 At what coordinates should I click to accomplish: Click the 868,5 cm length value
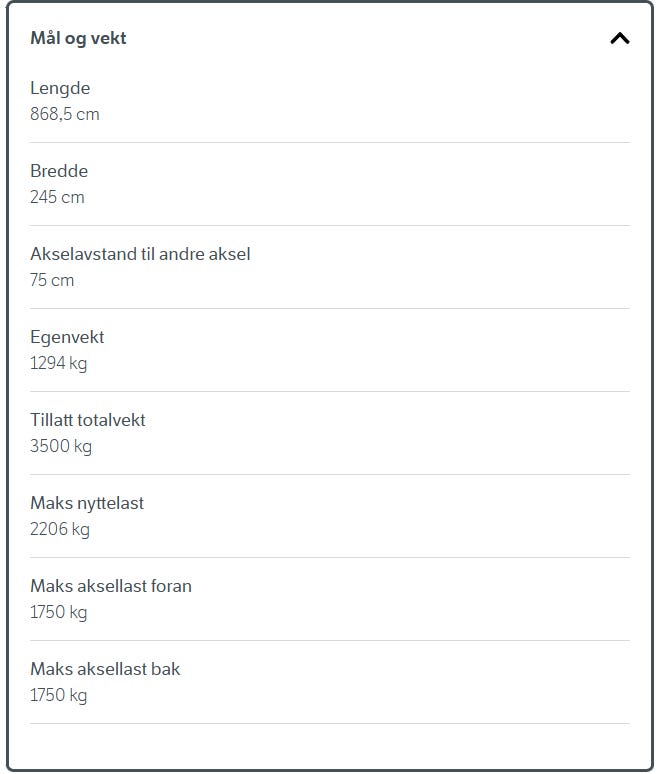tap(65, 114)
